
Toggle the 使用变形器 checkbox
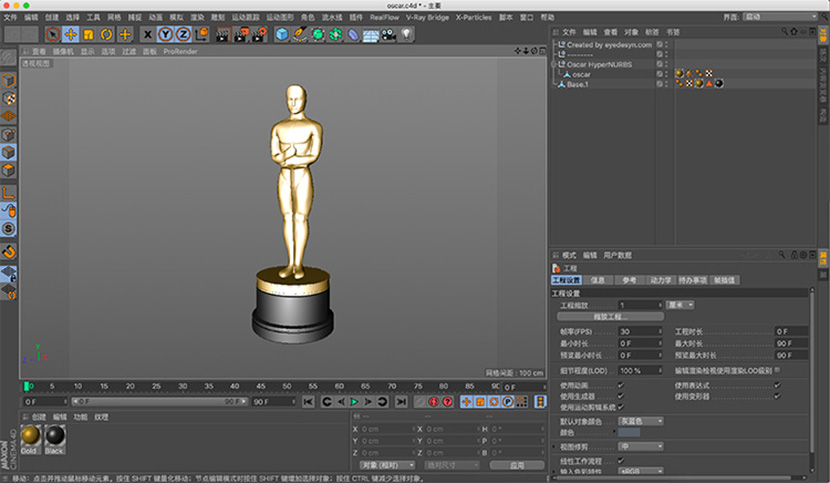tap(777, 396)
